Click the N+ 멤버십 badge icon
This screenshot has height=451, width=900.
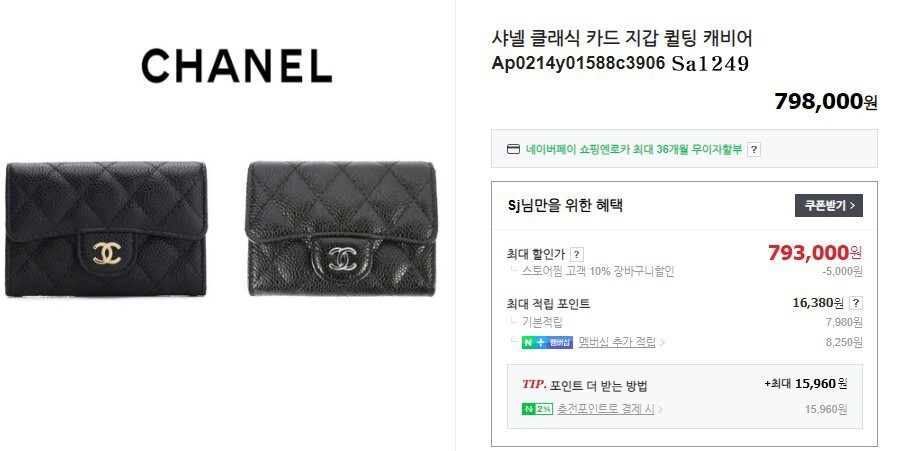(x=547, y=343)
